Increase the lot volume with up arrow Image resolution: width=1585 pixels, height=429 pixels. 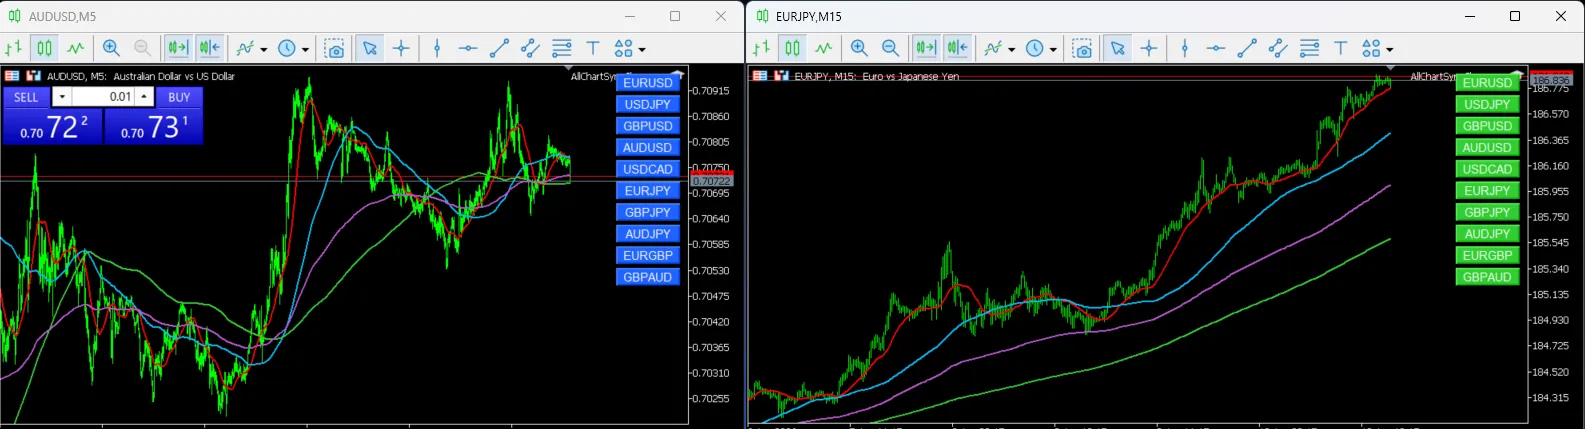145,97
